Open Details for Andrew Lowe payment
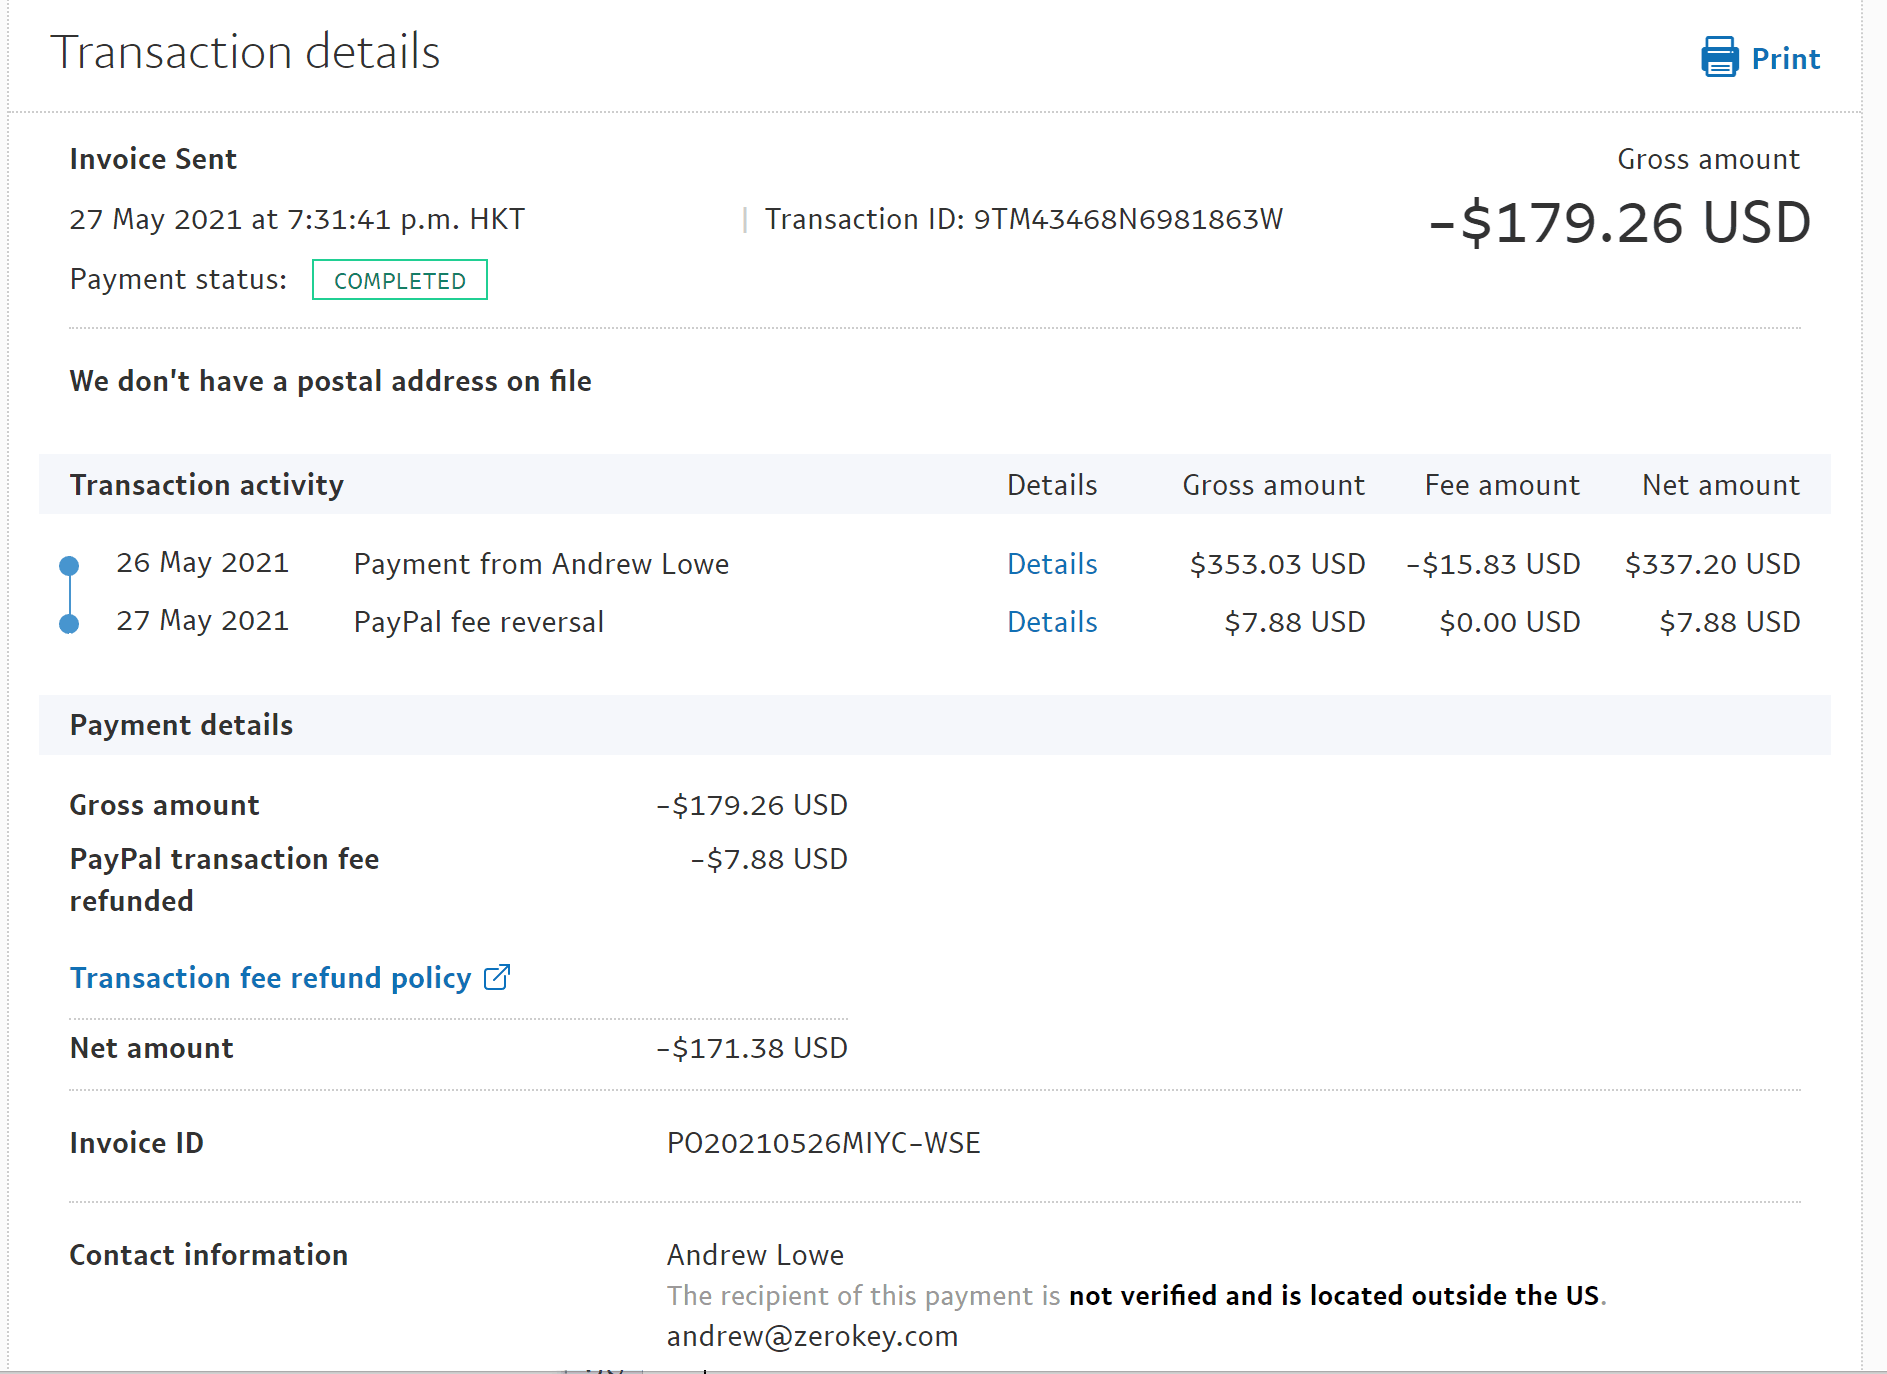The image size is (1887, 1374). [x=1051, y=564]
